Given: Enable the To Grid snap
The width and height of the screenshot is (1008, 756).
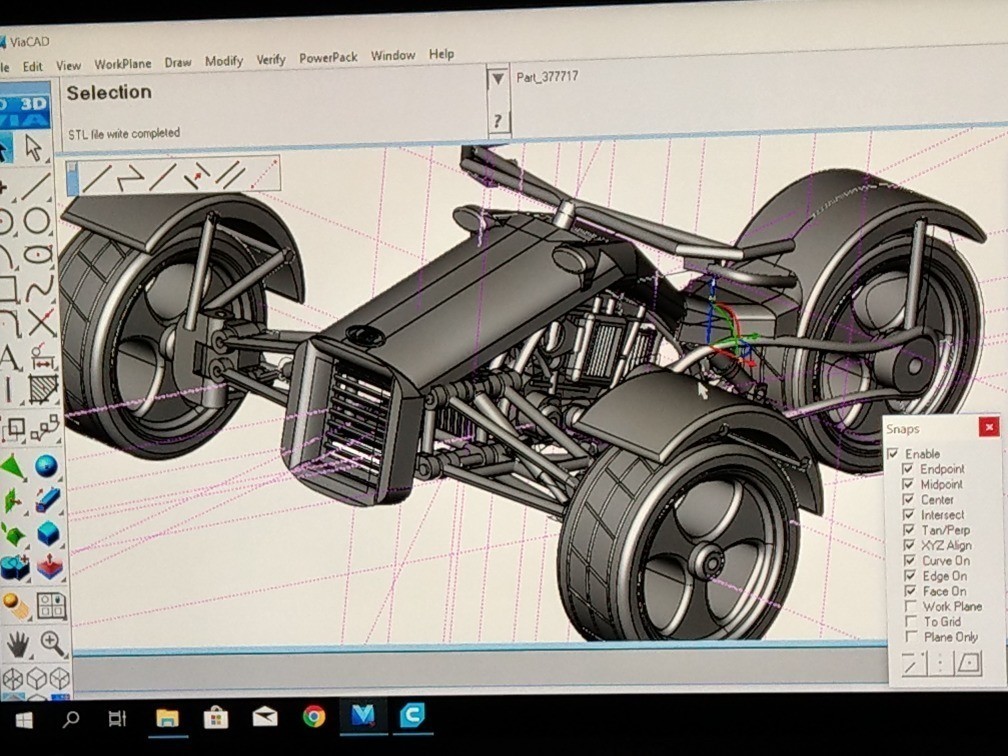Looking at the screenshot, I should coord(910,621).
